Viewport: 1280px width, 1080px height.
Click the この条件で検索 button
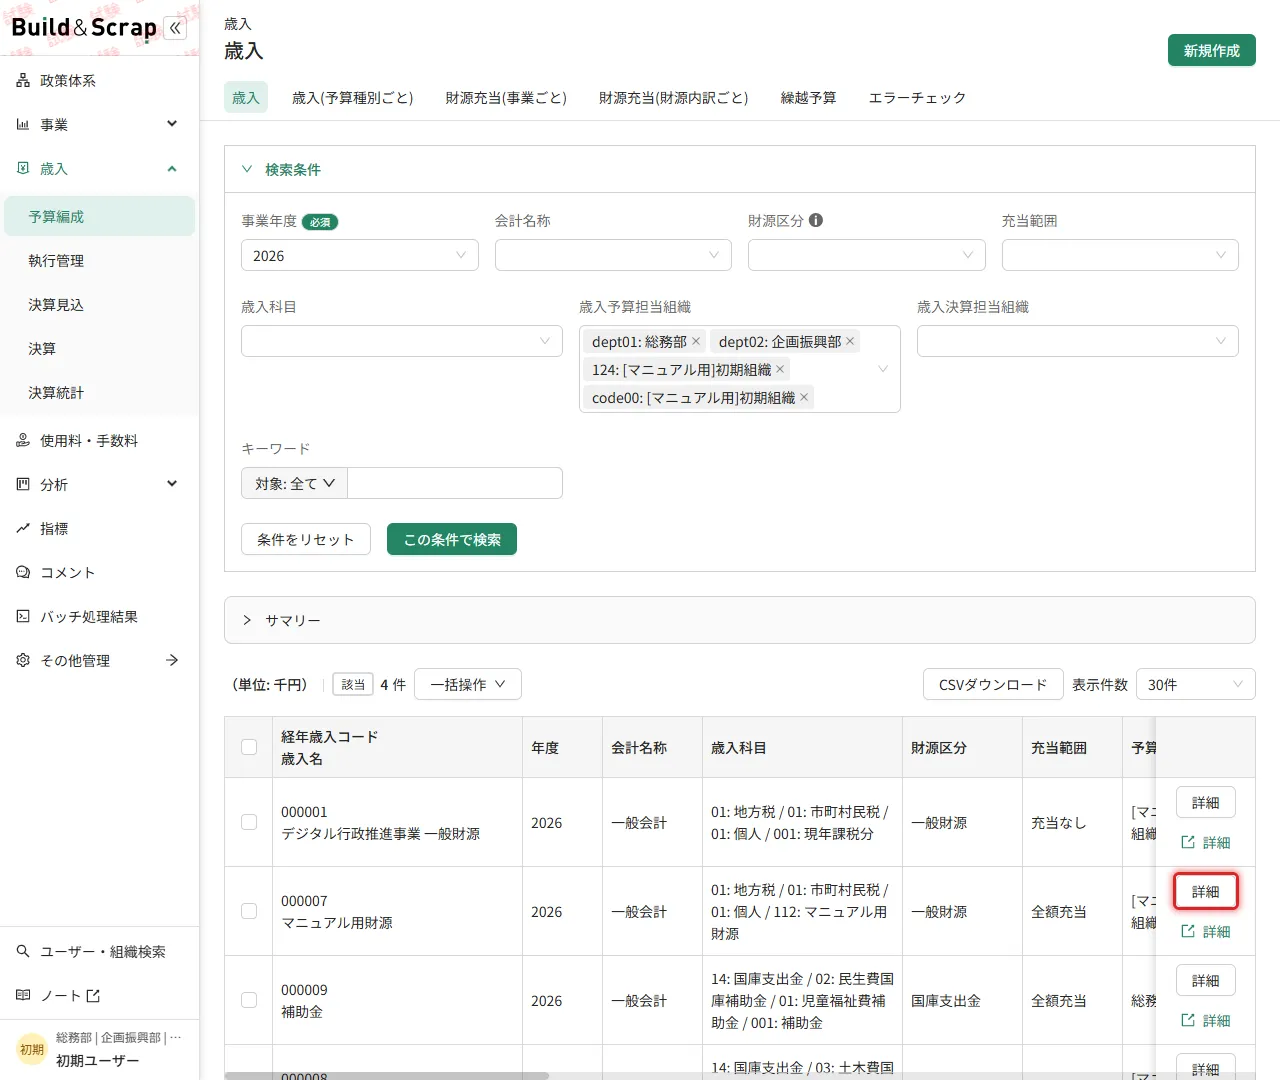(x=452, y=540)
